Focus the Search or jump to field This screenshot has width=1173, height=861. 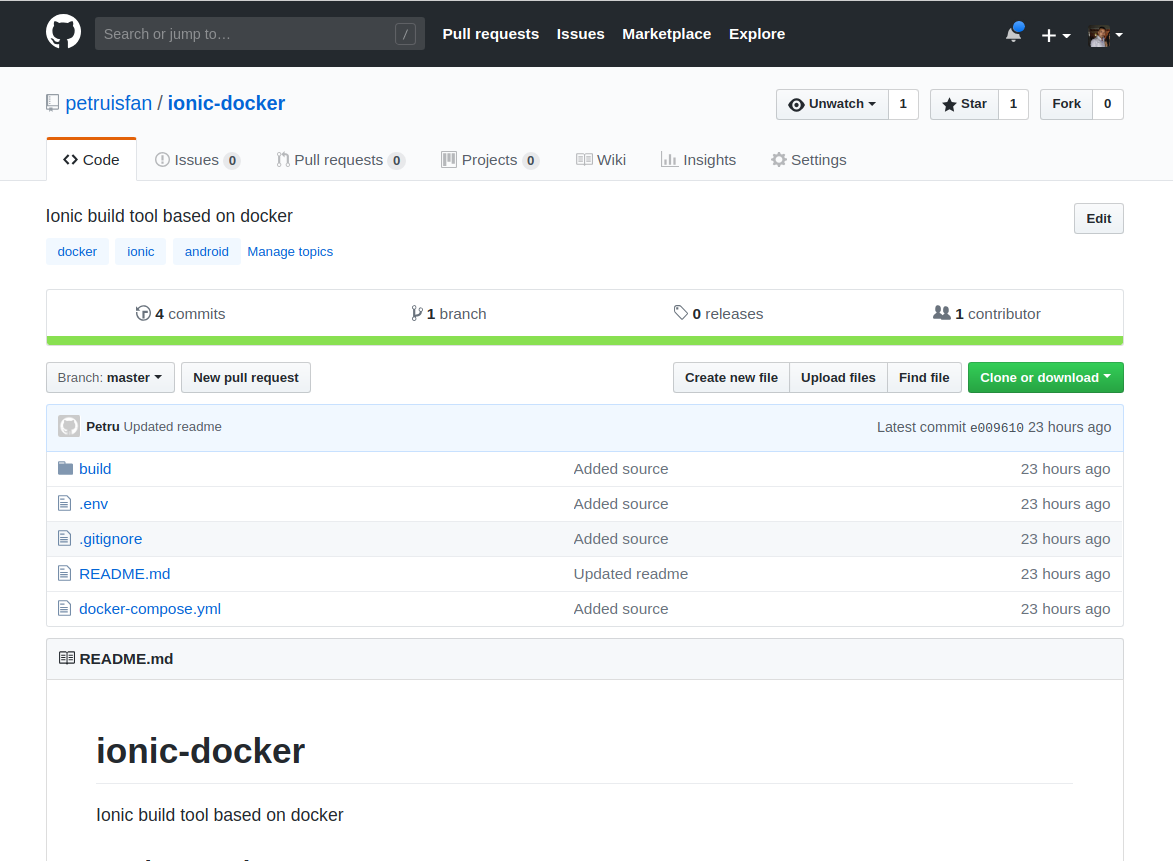pos(260,34)
